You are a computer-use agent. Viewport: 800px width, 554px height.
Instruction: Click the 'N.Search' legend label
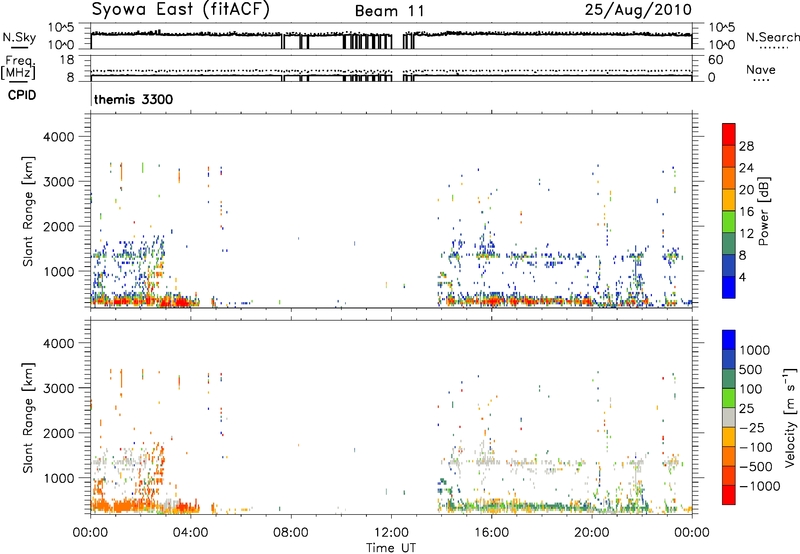[772, 37]
